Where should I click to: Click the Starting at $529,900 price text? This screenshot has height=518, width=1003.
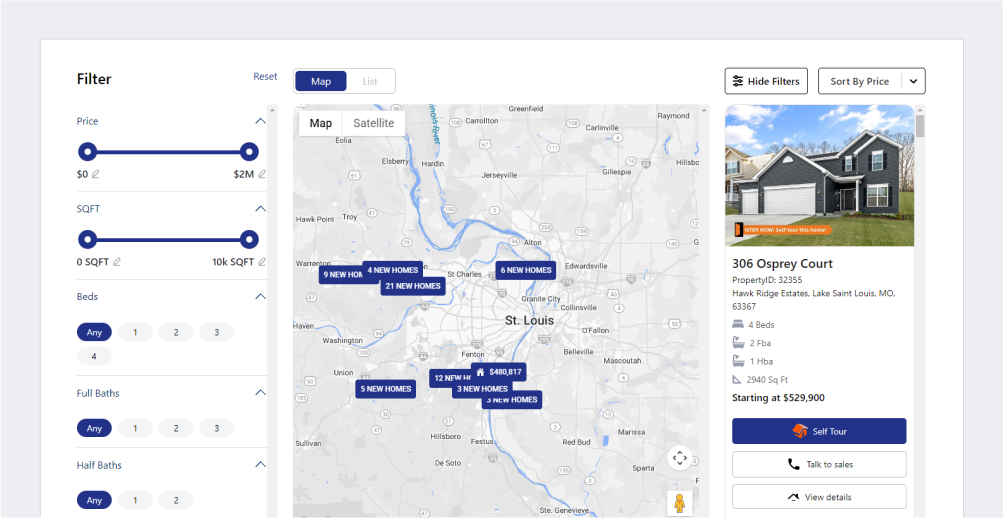click(778, 398)
